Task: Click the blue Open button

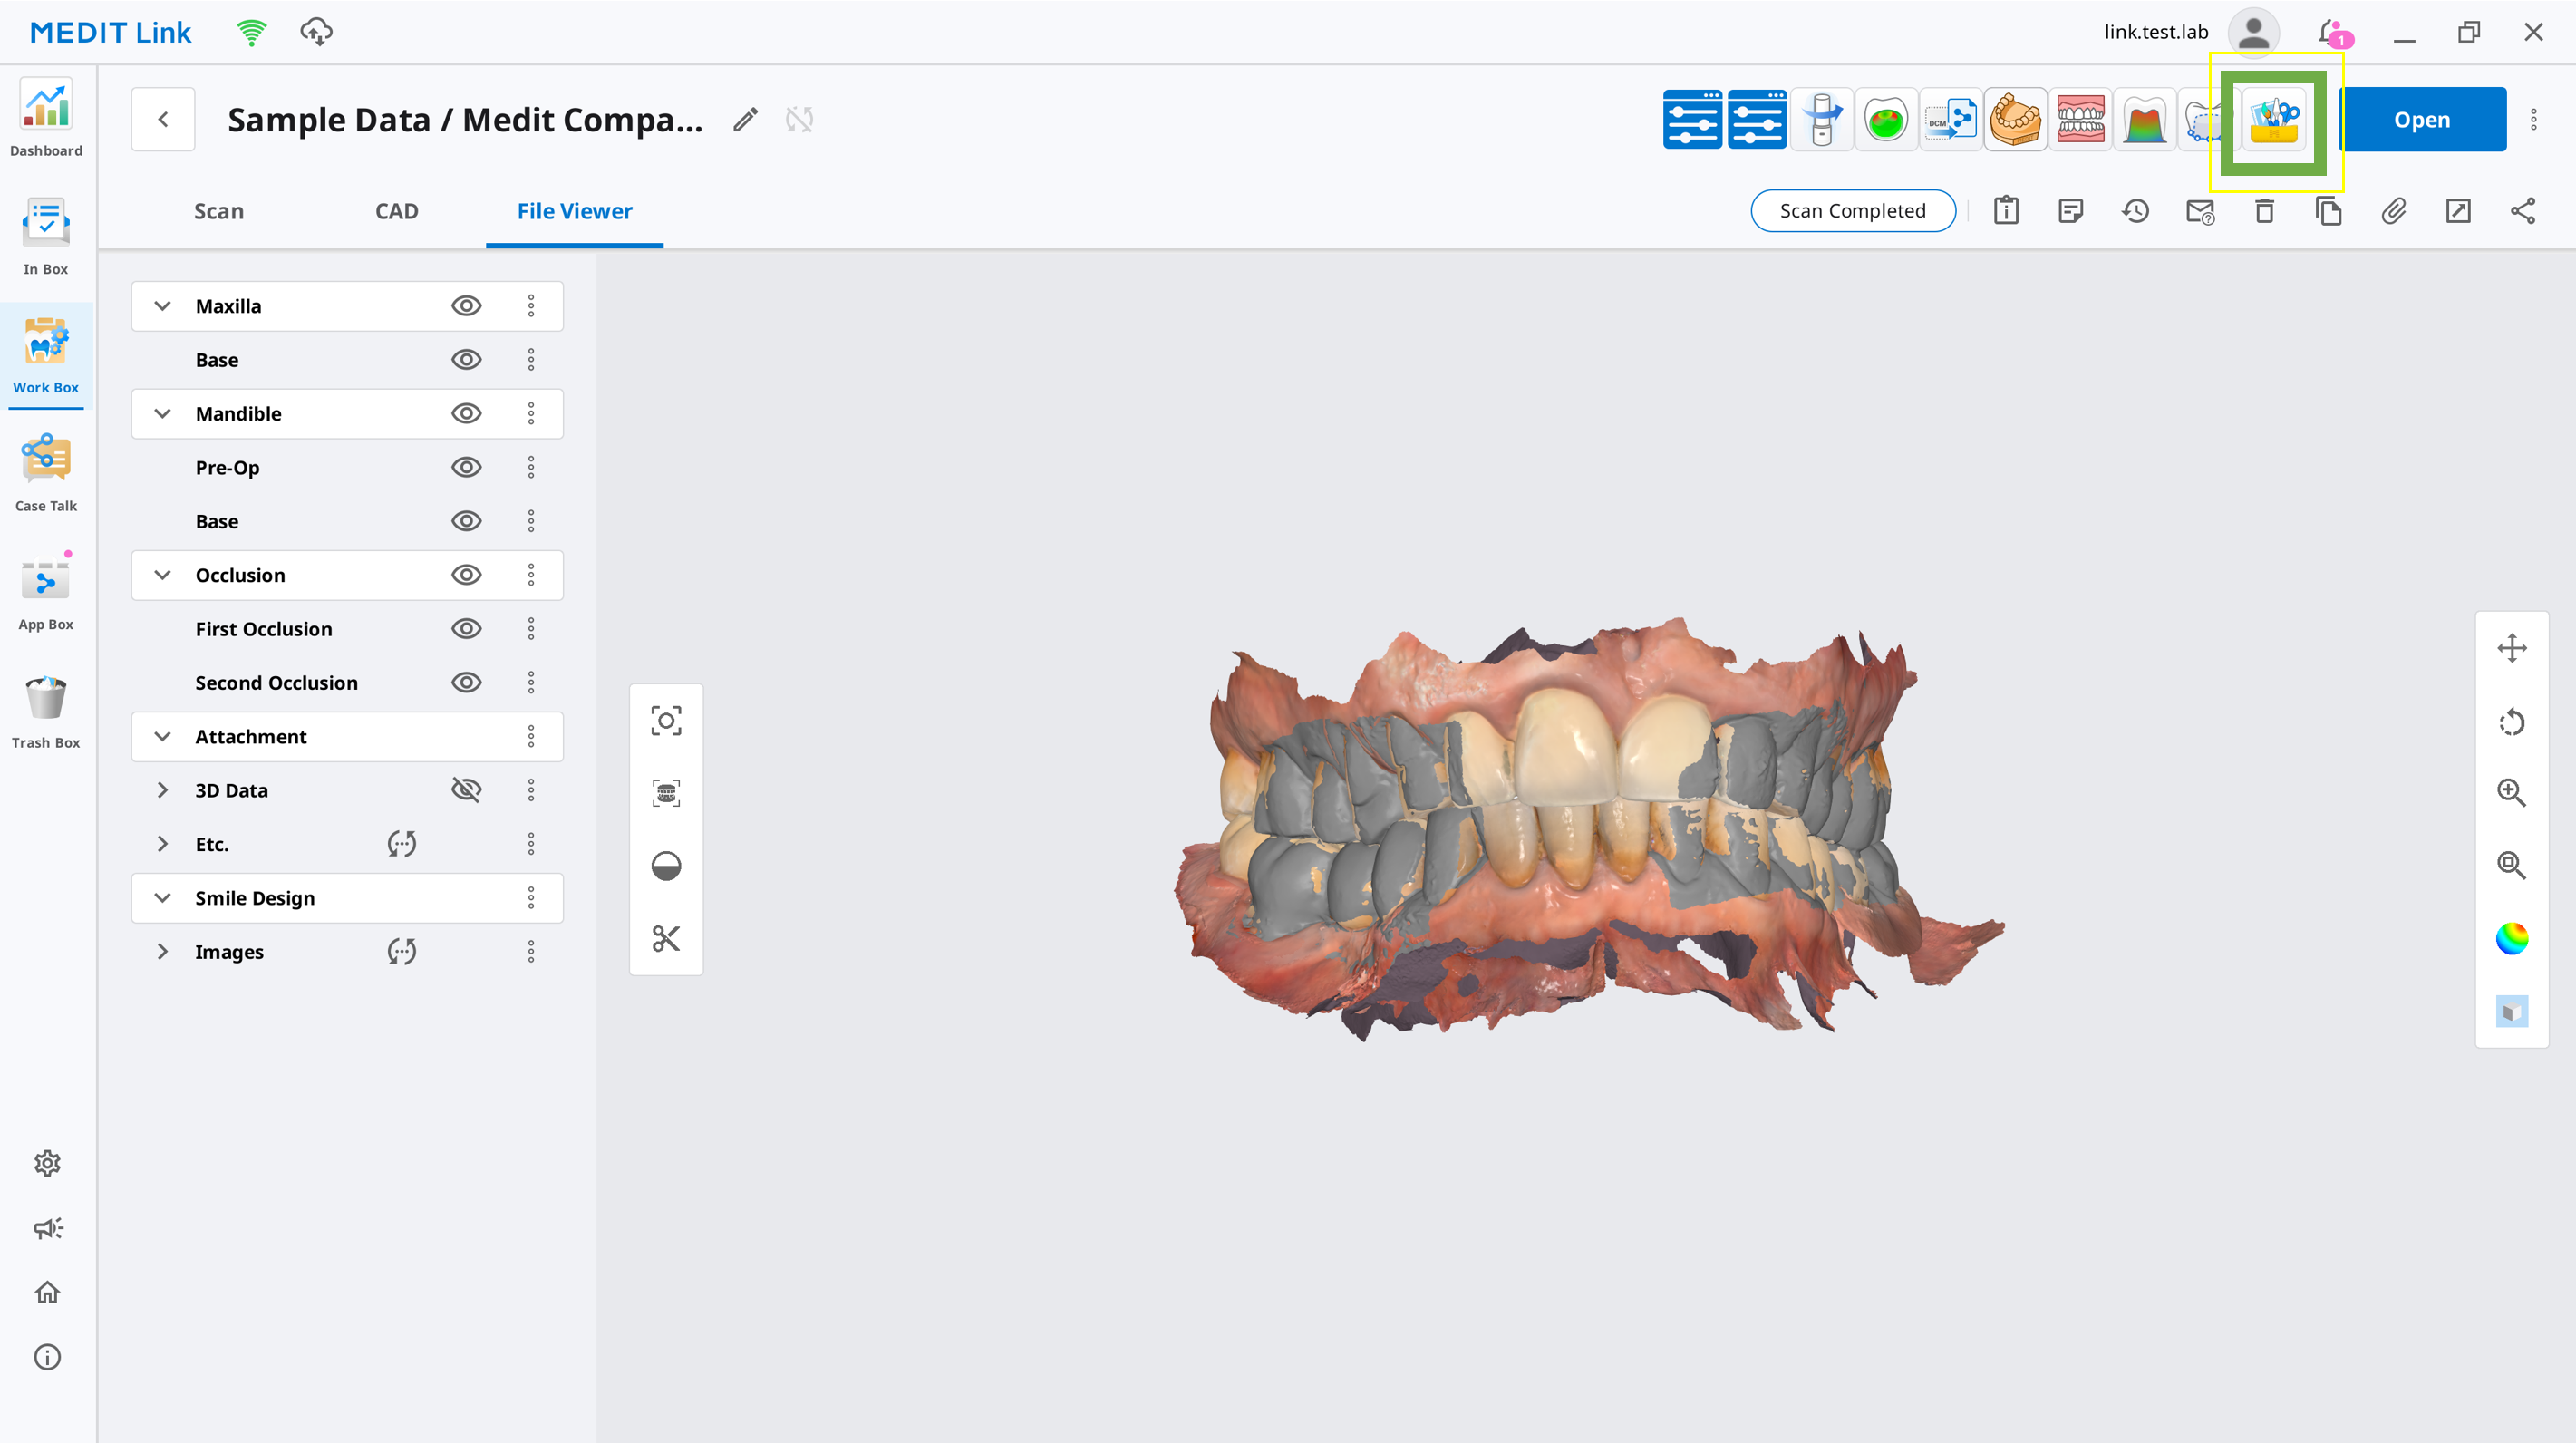Action: click(2421, 119)
